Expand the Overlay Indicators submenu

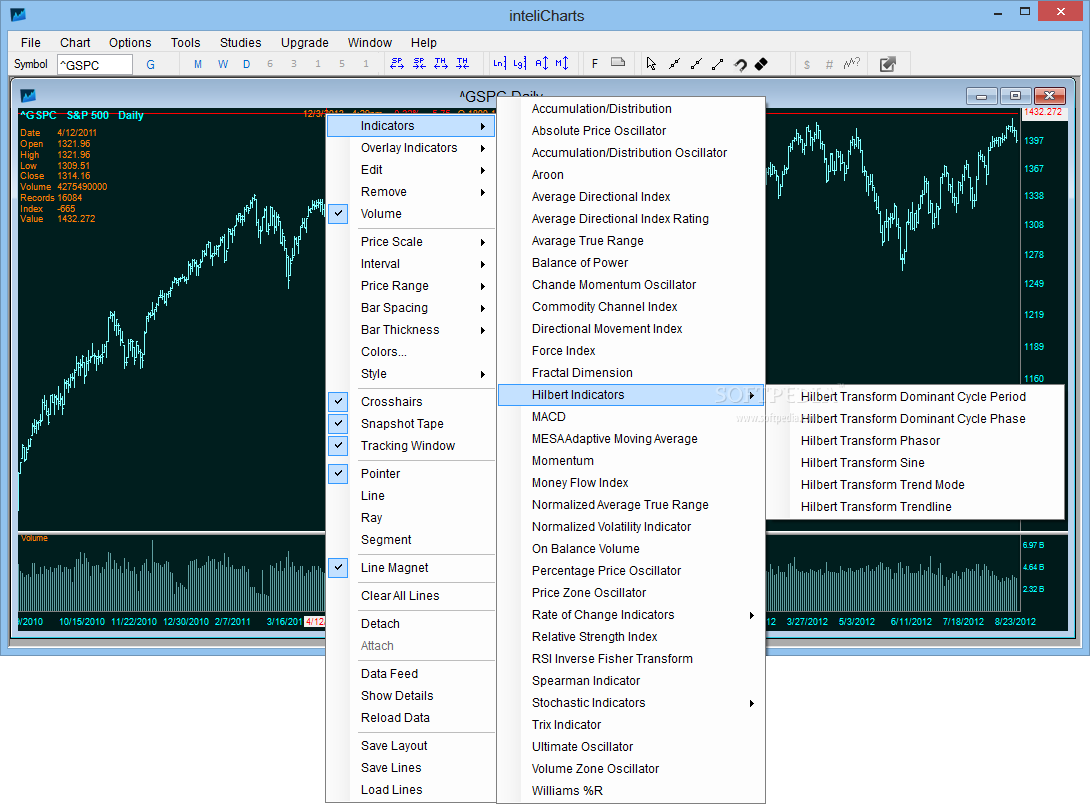pyautogui.click(x=411, y=148)
